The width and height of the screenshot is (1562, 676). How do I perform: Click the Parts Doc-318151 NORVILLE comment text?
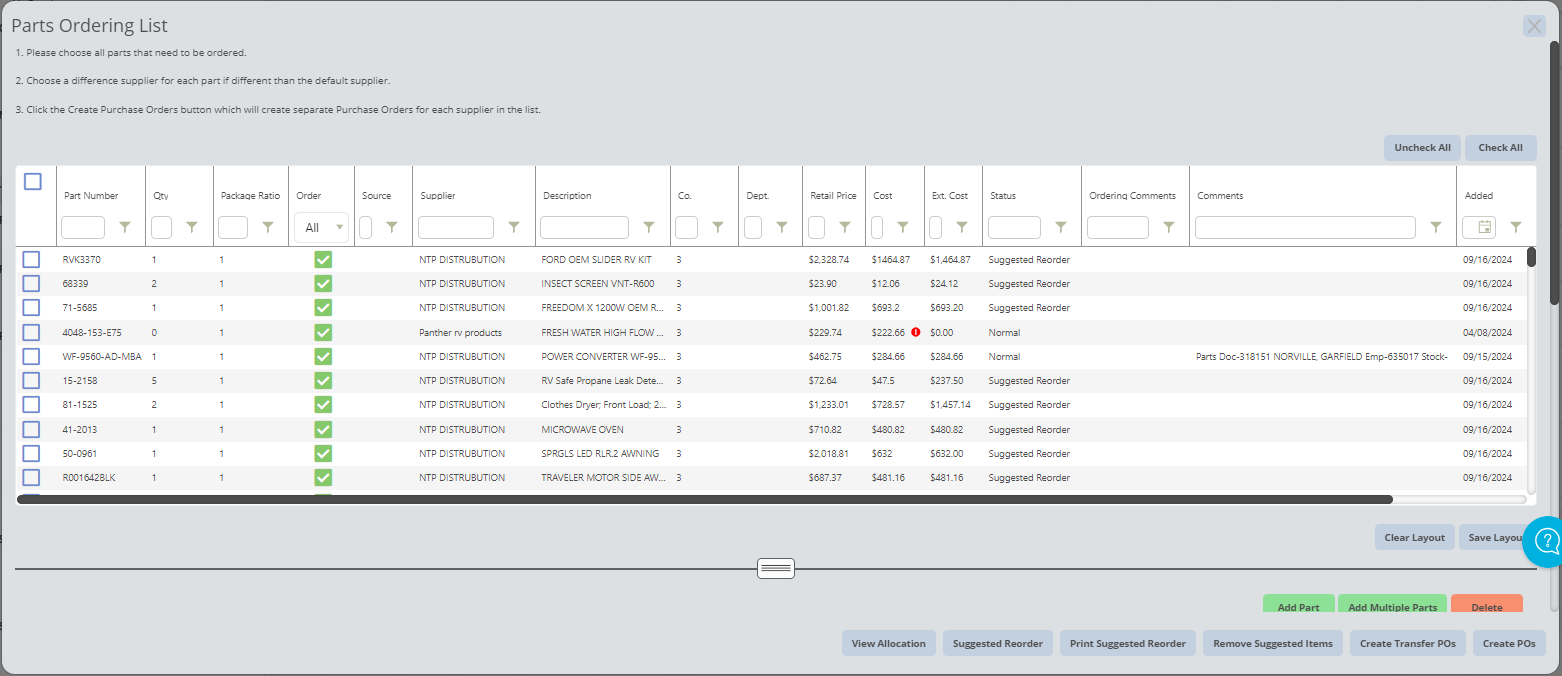[x=1322, y=356]
